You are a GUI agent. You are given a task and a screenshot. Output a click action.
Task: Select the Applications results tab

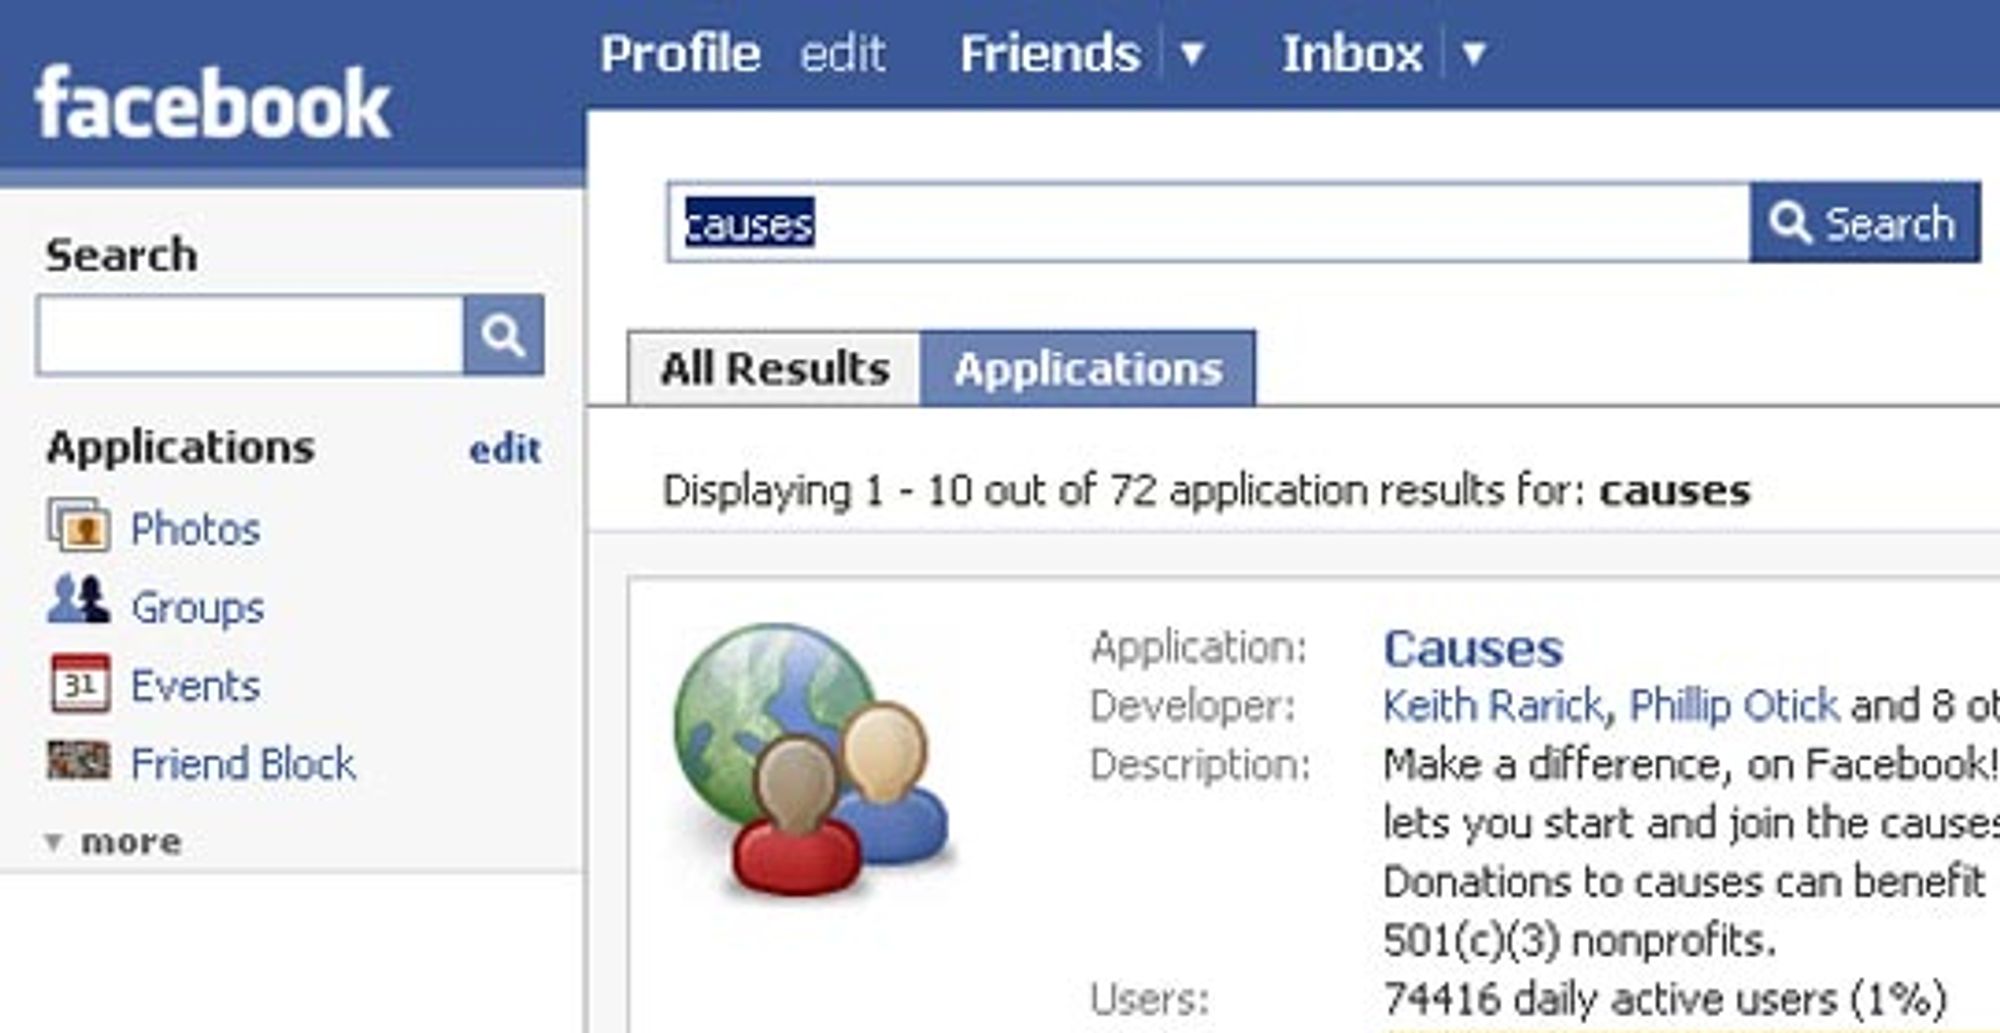click(1088, 368)
